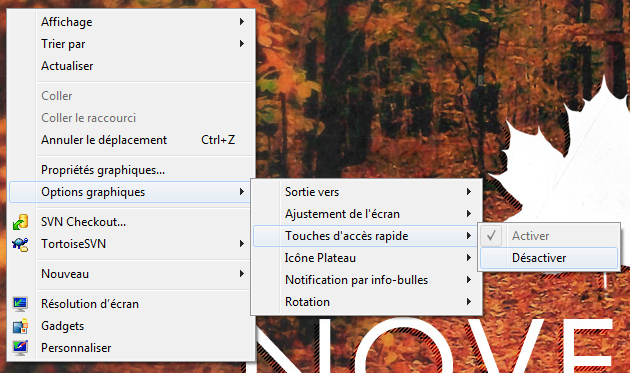Expand the Trier par submenu arrow
This screenshot has height=373, width=630.
(241, 43)
